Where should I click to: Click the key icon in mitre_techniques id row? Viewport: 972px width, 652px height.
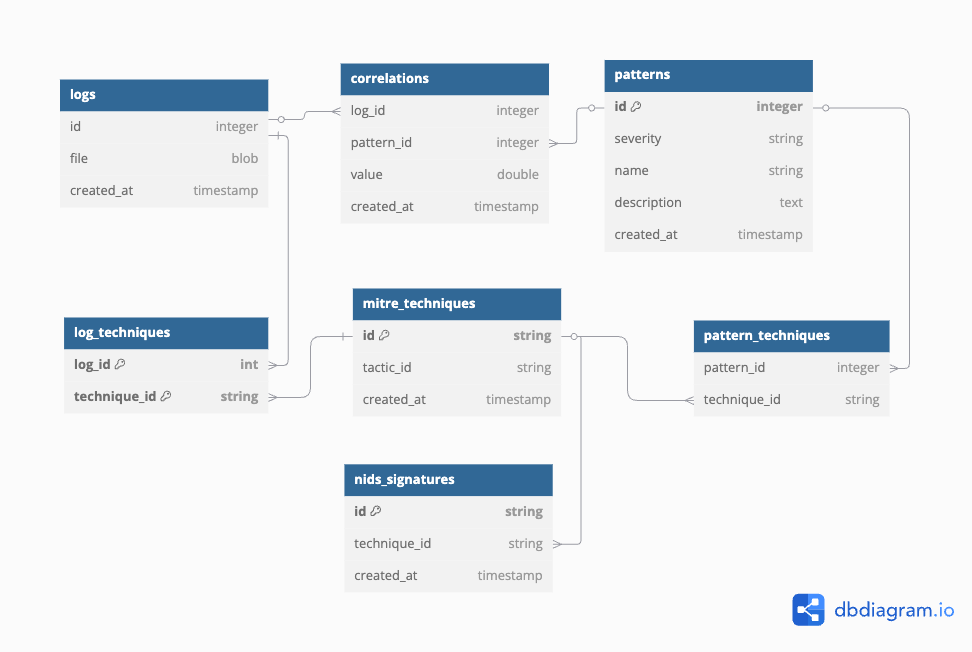(x=384, y=336)
